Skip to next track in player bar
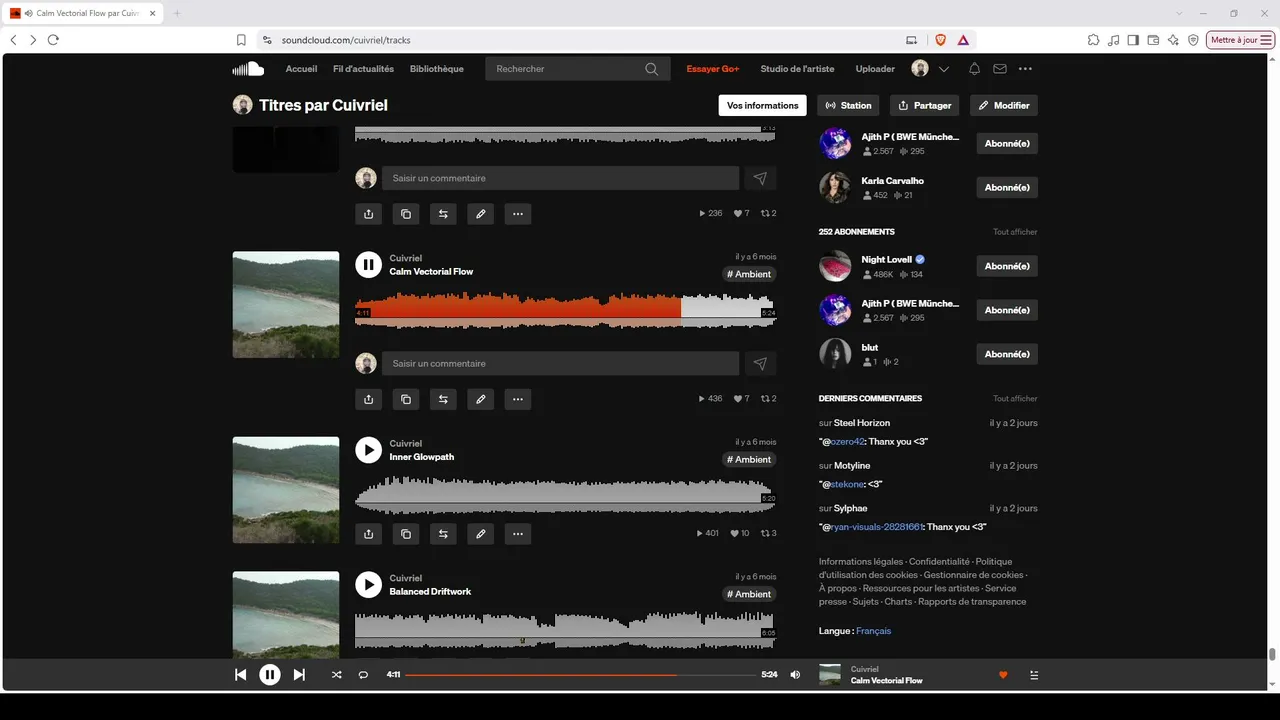This screenshot has height=720, width=1280. [299, 675]
